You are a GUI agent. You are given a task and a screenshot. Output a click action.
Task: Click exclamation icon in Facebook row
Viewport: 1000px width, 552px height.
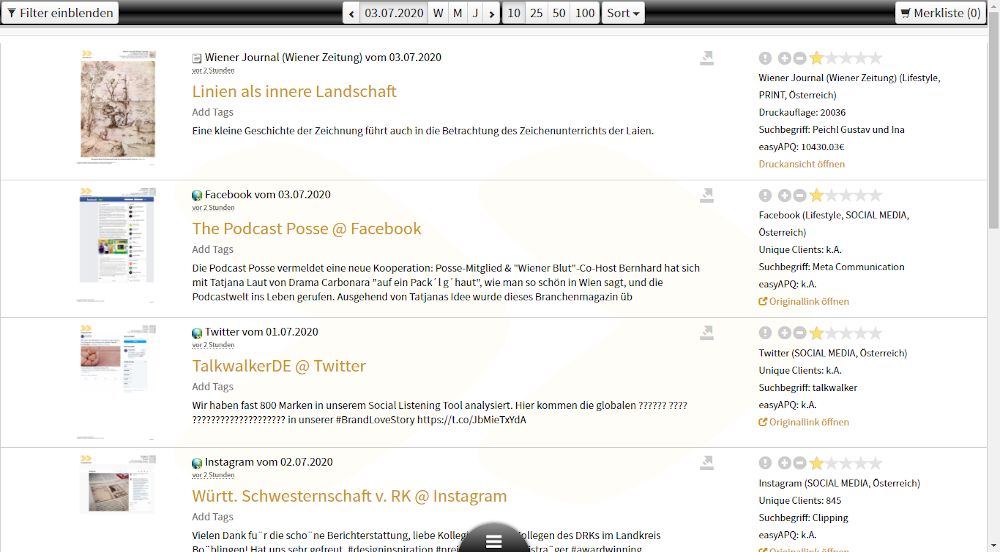click(x=765, y=196)
